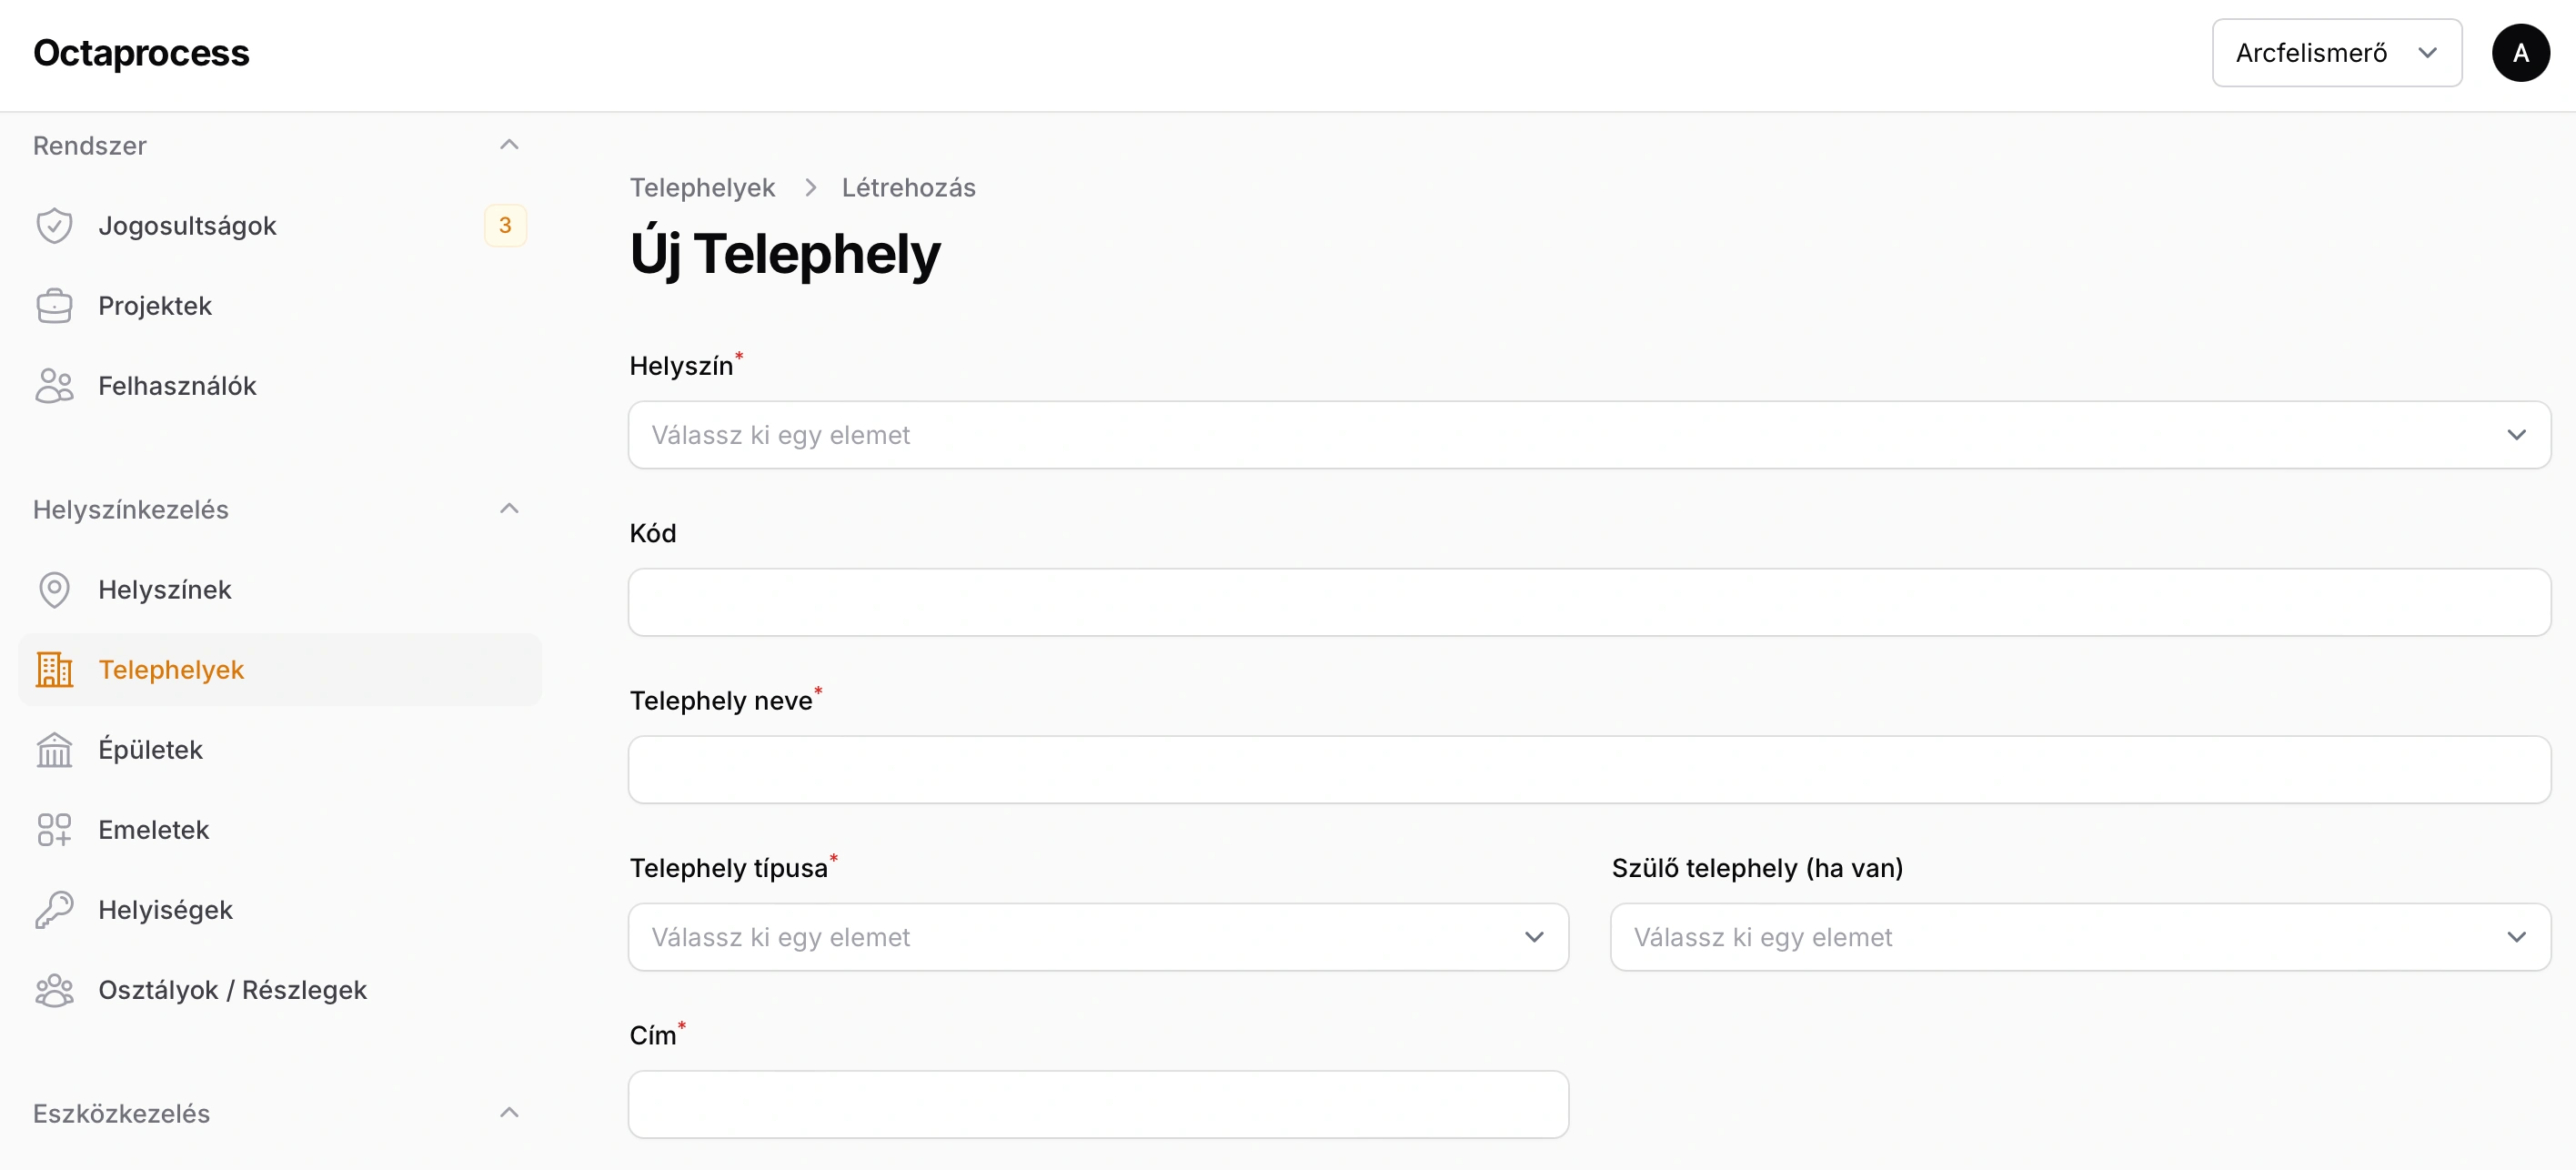This screenshot has height=1170, width=2576.
Task: Click the map pin icon for Helyszínek
Action: click(54, 590)
